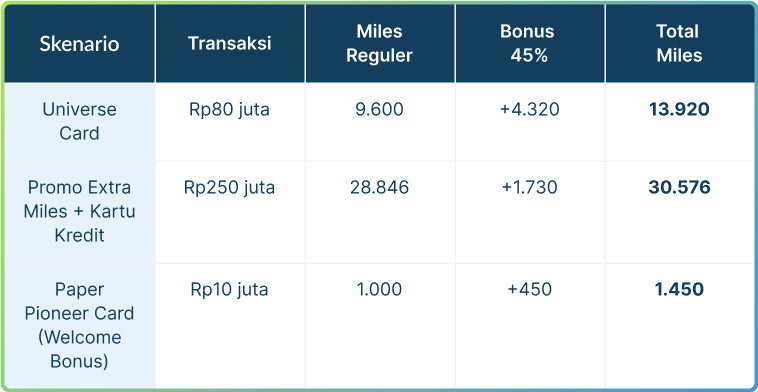Select Paper Pioneer Card Welcome Bonus label
This screenshot has width=758, height=392.
[79, 325]
